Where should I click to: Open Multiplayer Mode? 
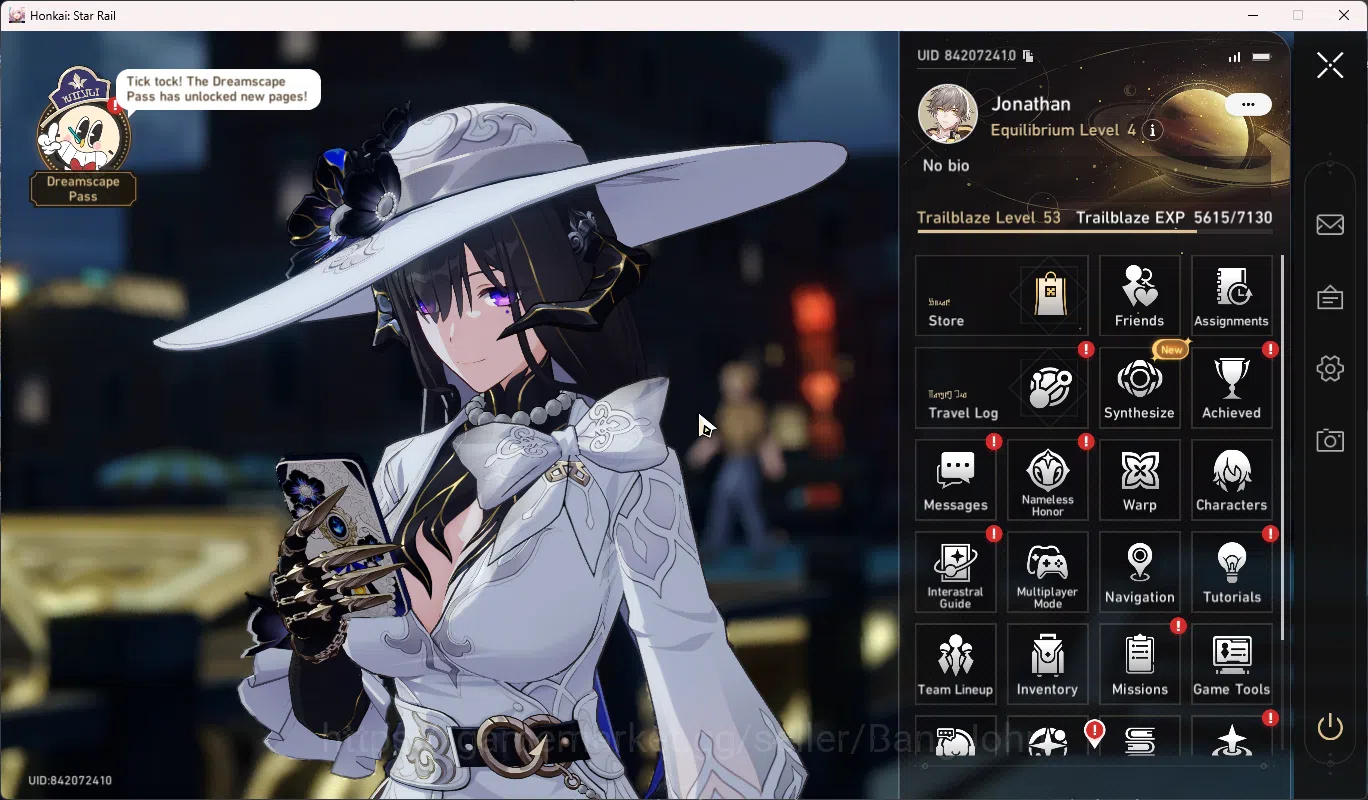pyautogui.click(x=1047, y=572)
